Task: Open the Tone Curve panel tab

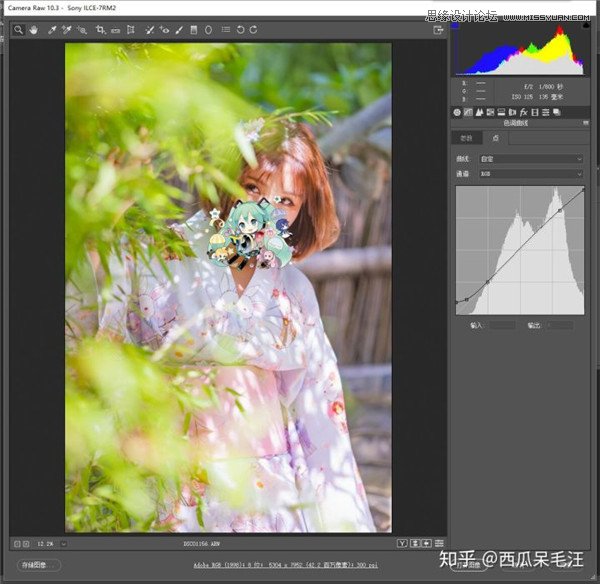Action: [468, 112]
